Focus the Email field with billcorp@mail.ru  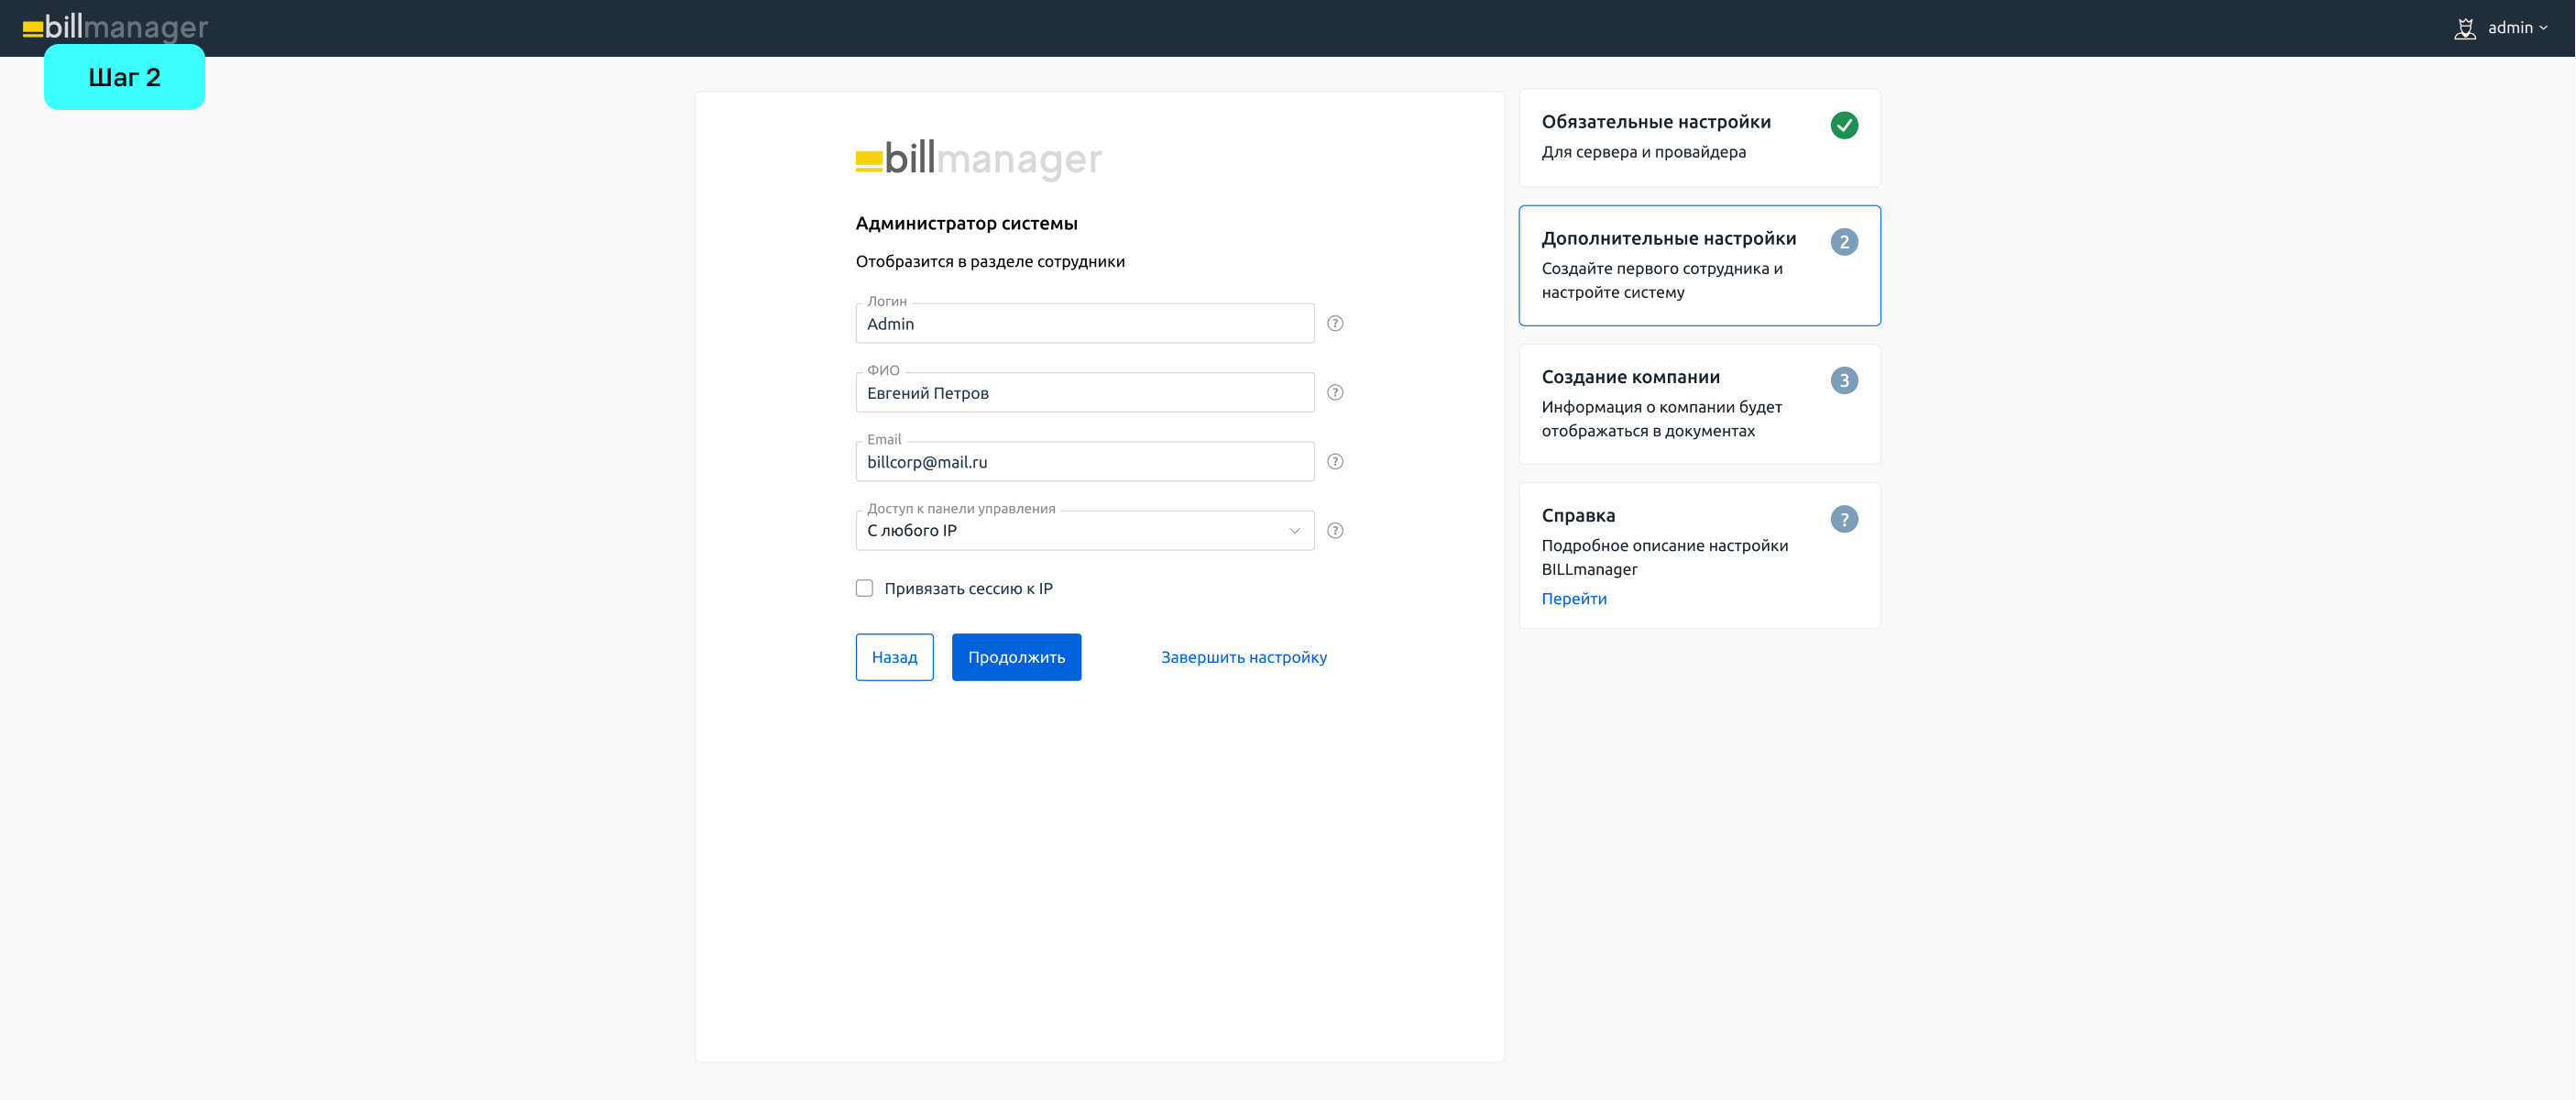tap(1084, 461)
